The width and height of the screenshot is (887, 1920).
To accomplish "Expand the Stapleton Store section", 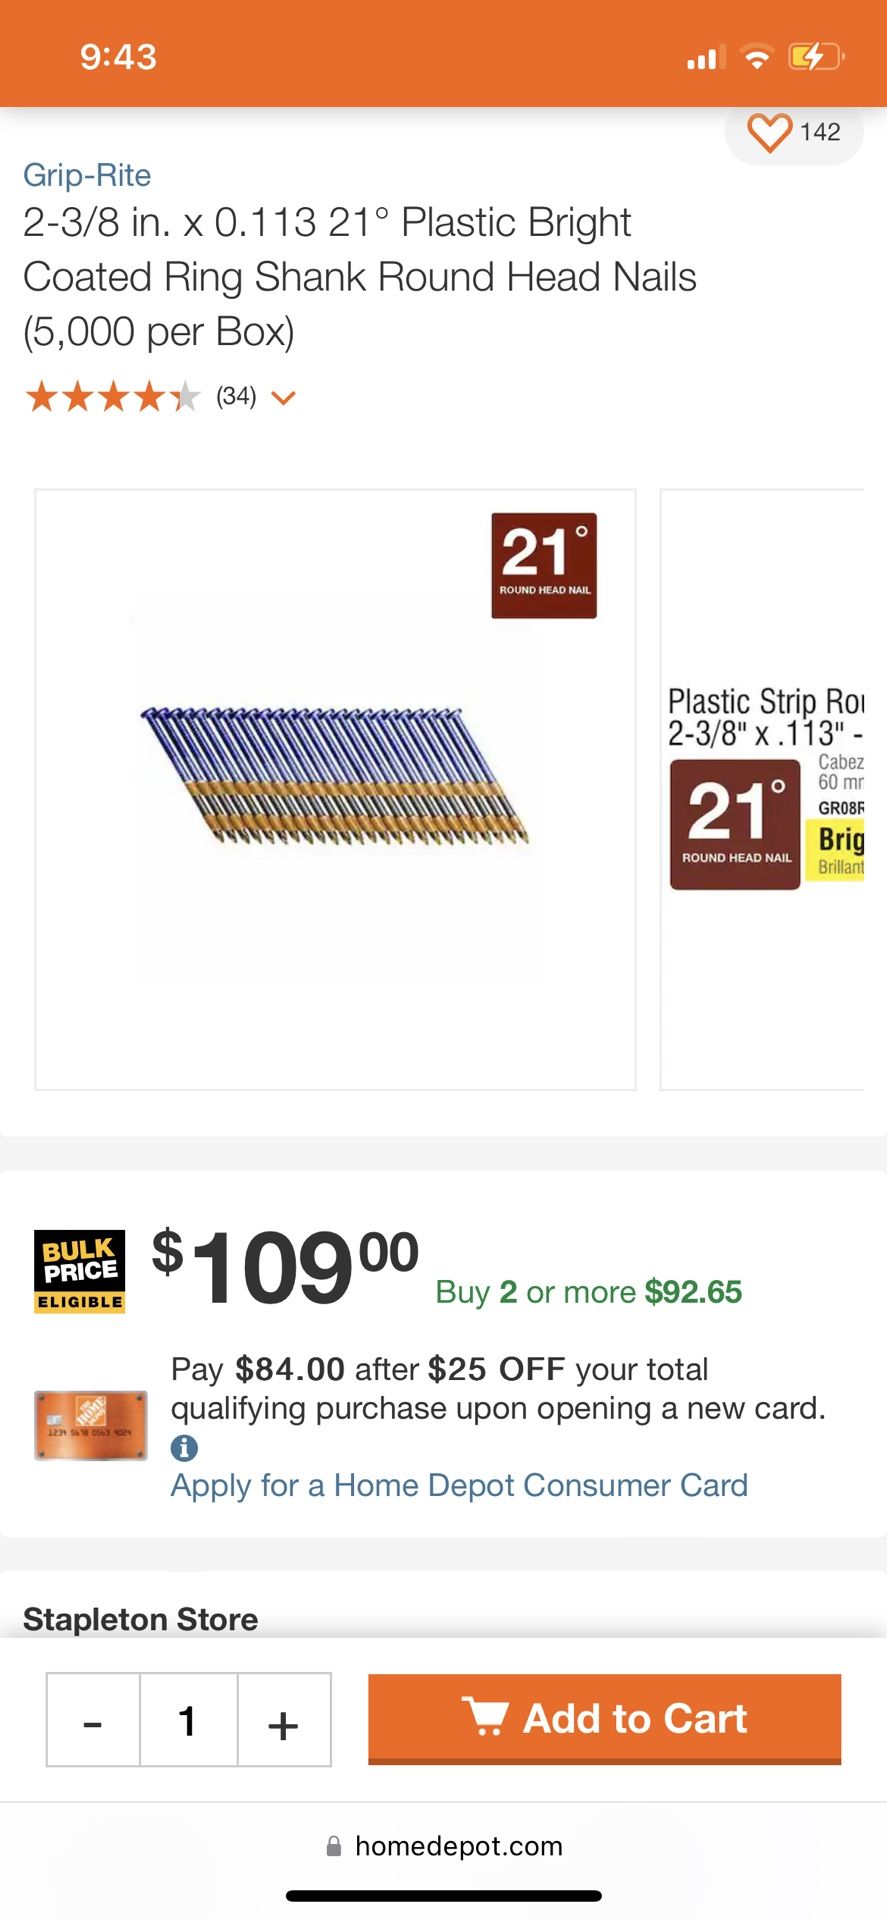I will pos(140,1618).
